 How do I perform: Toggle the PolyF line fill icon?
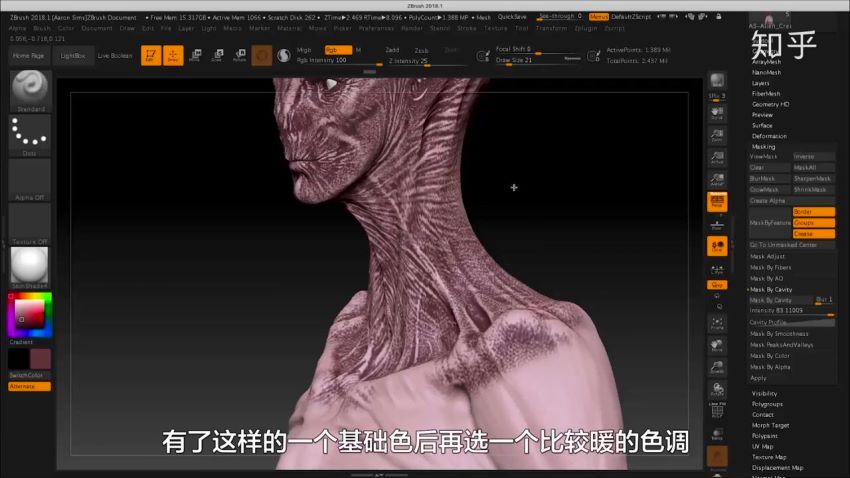point(717,411)
